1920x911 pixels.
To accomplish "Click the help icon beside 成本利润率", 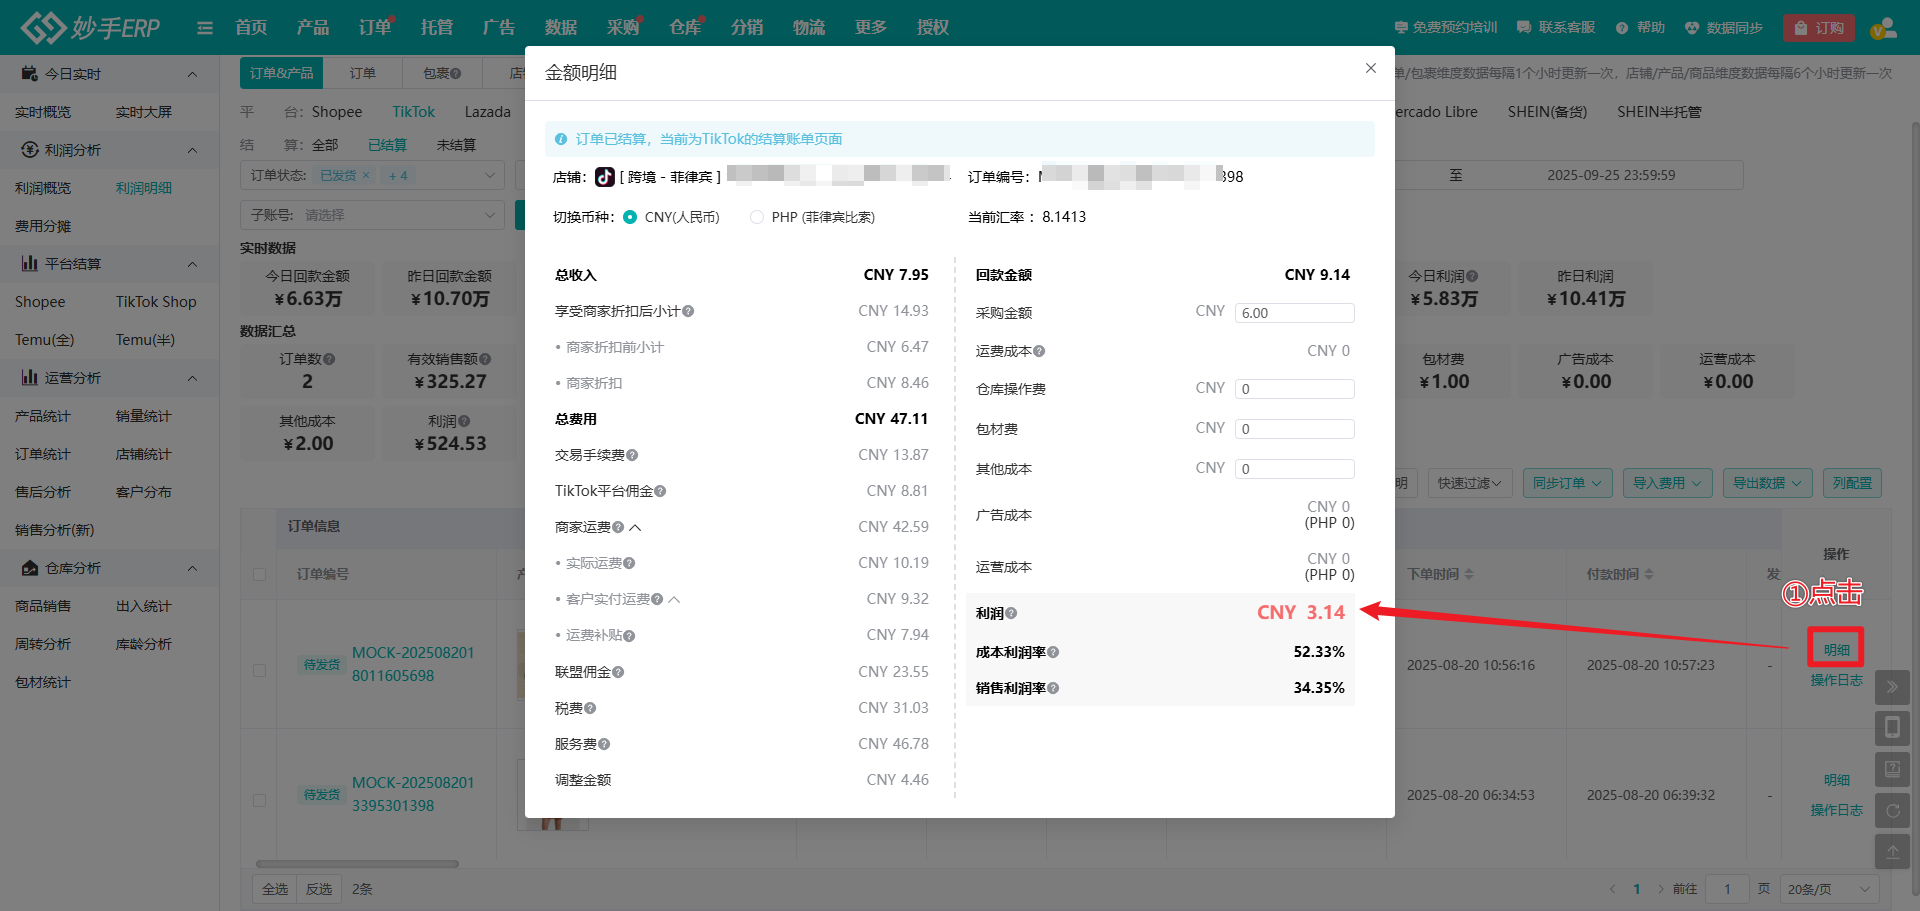I will [x=1053, y=652].
